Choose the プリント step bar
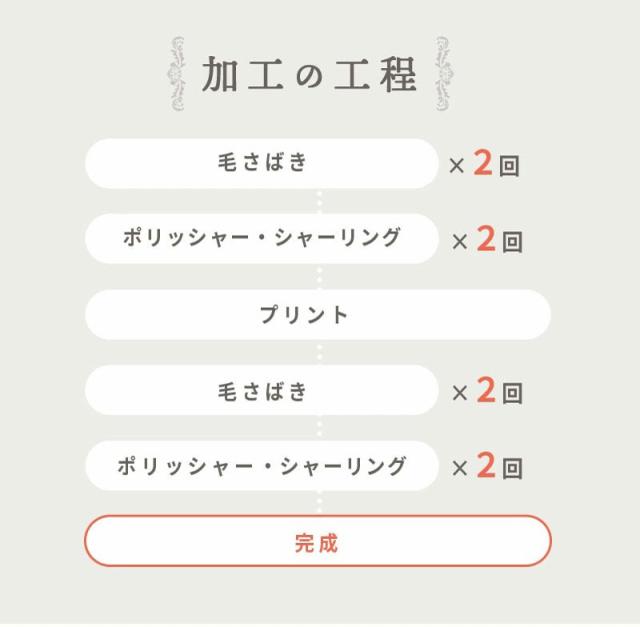Screen dimensions: 640x627 coord(318,315)
